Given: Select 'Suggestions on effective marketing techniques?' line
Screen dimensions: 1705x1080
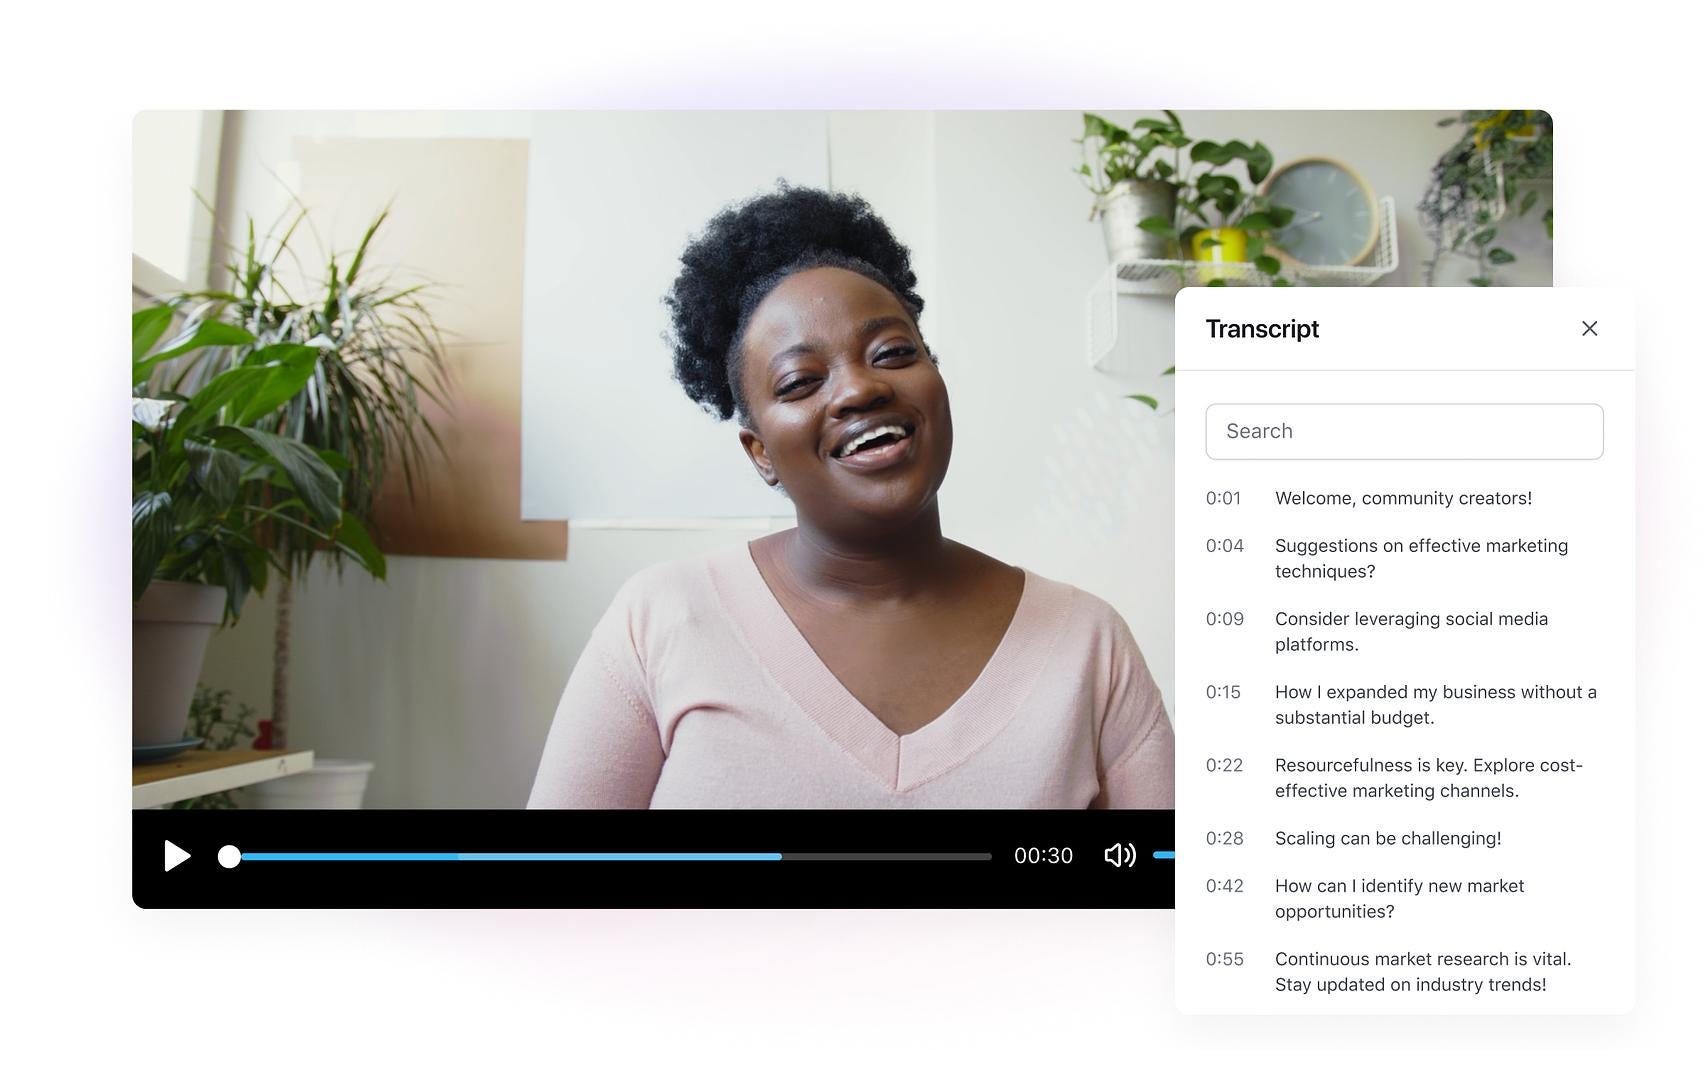Looking at the screenshot, I should click(1421, 559).
